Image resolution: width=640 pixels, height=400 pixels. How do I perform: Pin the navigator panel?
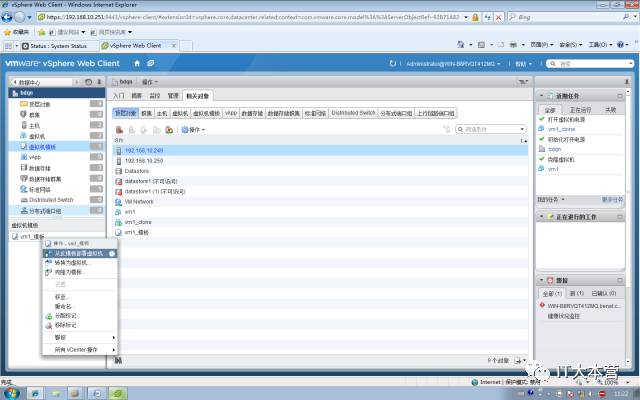point(99,82)
